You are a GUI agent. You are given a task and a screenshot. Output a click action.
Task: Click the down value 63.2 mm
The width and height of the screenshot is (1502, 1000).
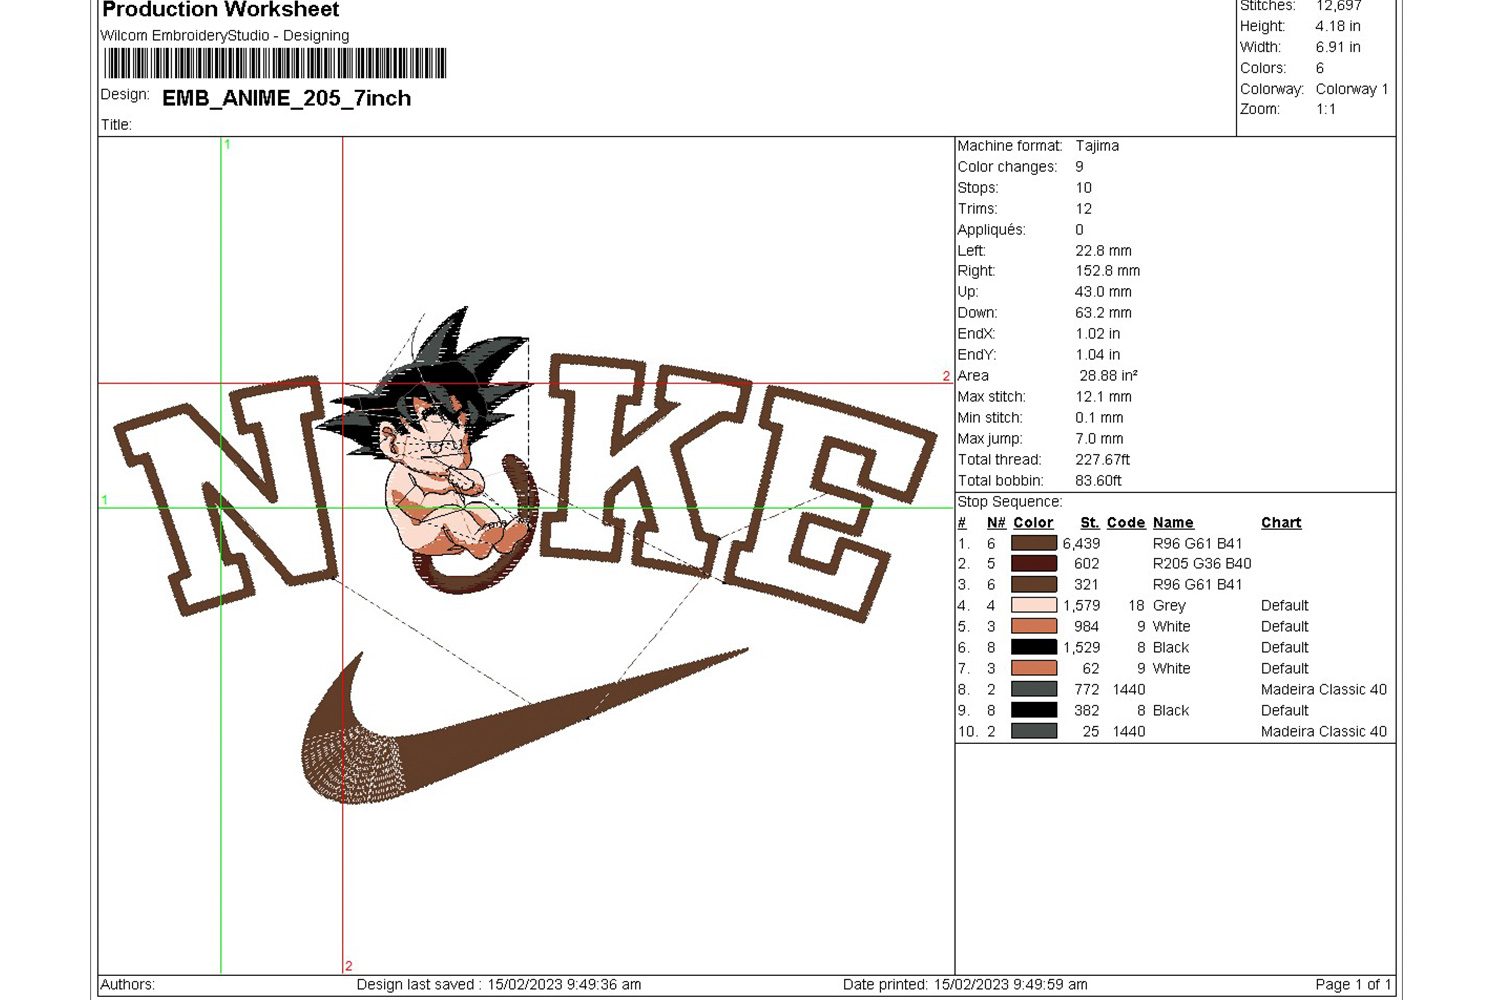click(1104, 313)
